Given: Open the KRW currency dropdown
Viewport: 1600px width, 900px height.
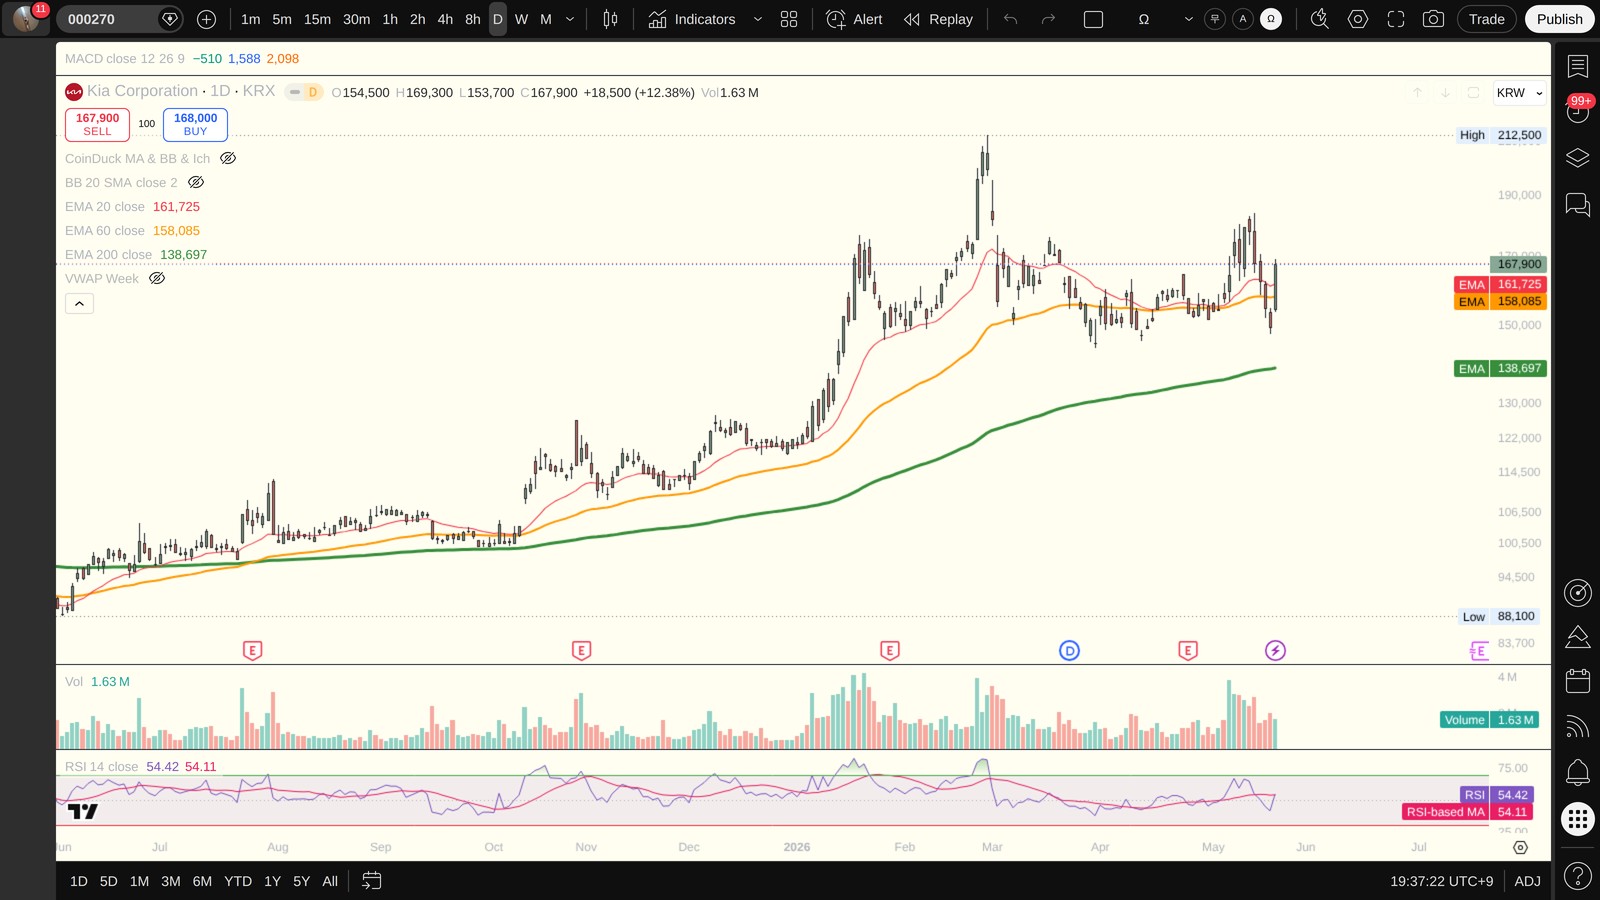Looking at the screenshot, I should (x=1520, y=93).
